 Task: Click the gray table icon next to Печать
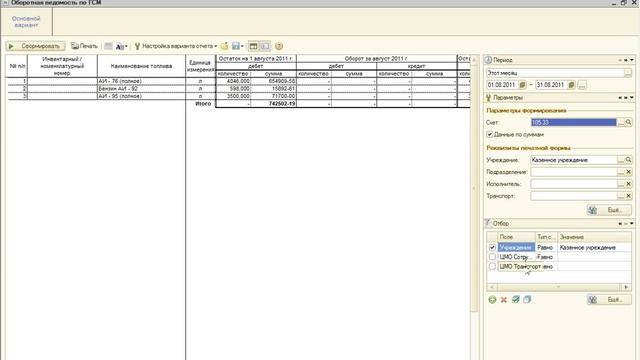pyautogui.click(x=108, y=46)
